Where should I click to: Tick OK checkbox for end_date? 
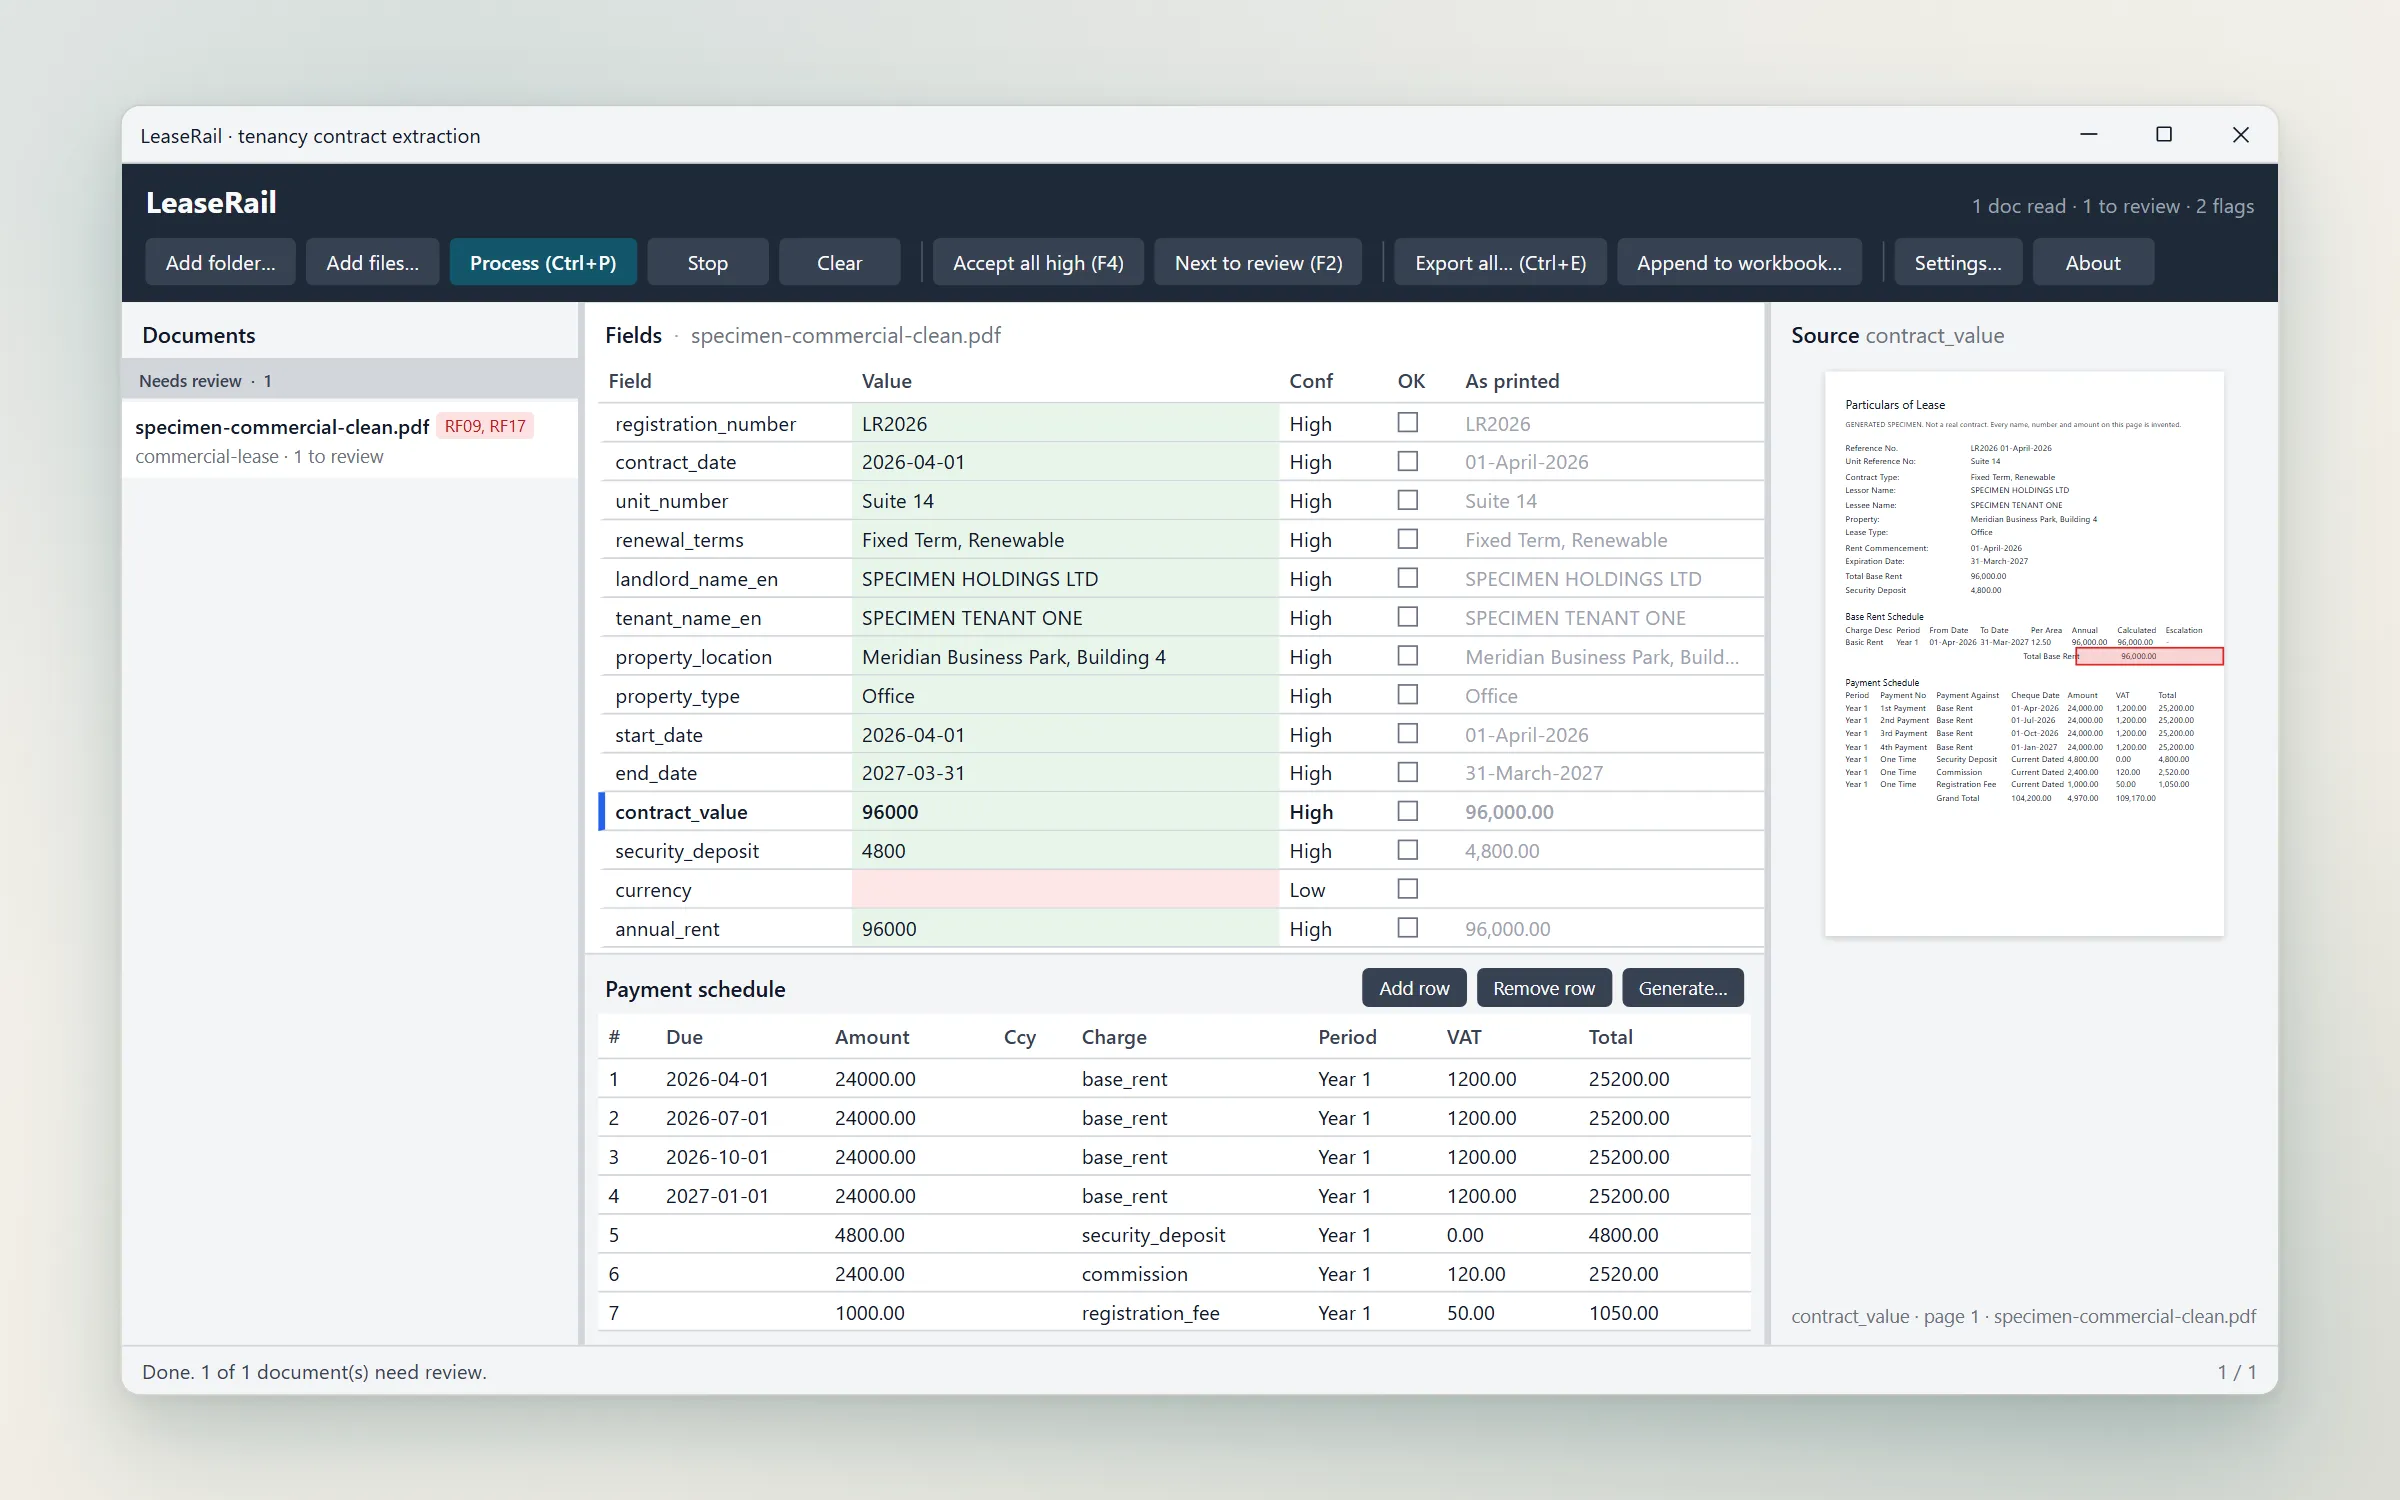1407,773
